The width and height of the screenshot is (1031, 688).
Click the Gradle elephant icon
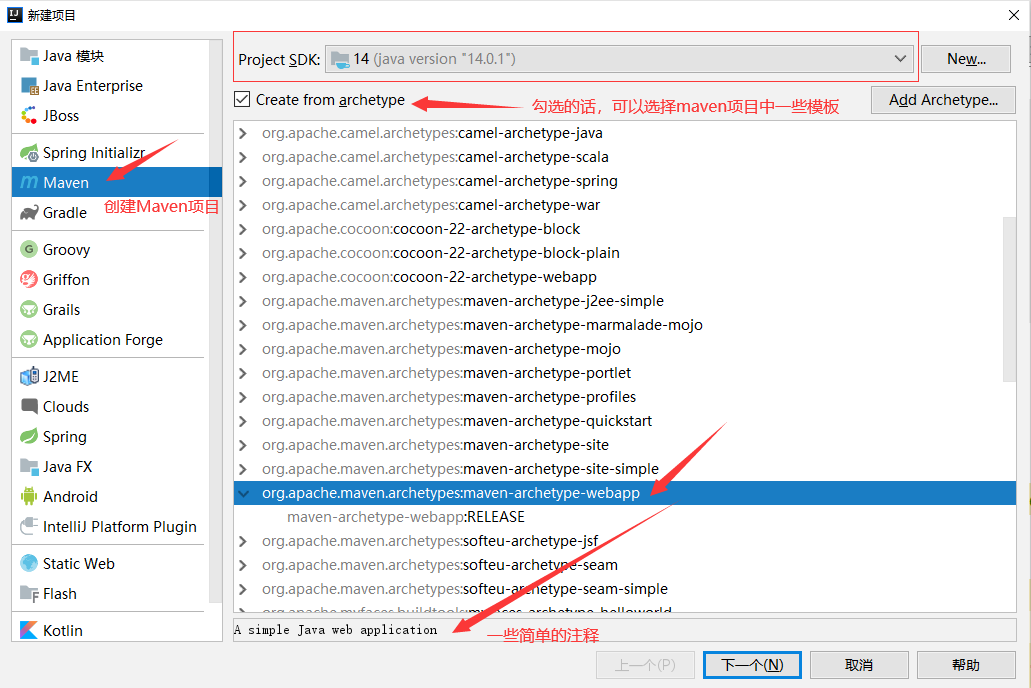tap(29, 212)
